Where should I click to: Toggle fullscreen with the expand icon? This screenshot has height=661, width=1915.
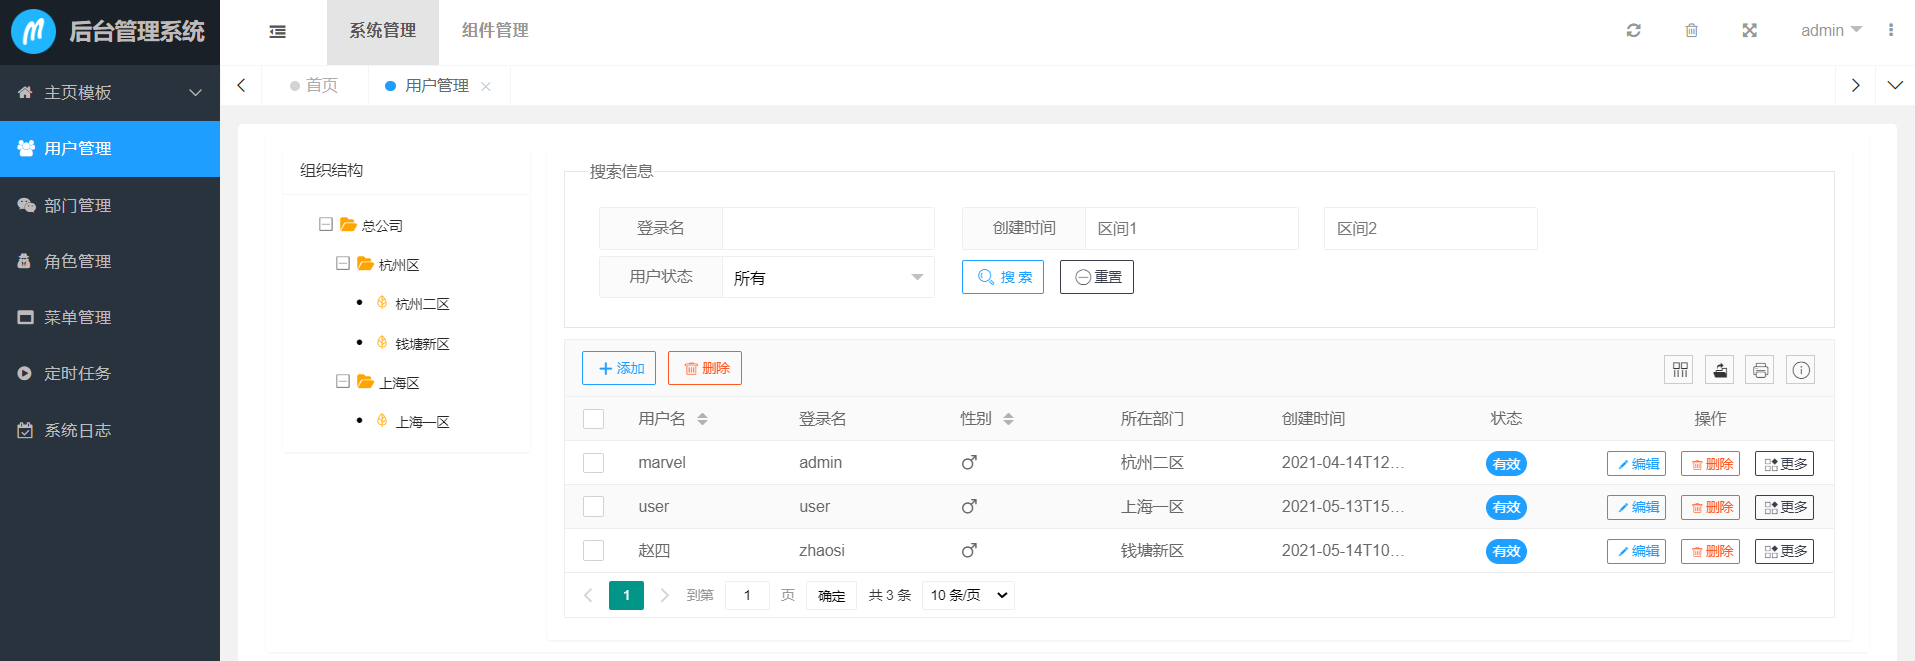point(1749,30)
